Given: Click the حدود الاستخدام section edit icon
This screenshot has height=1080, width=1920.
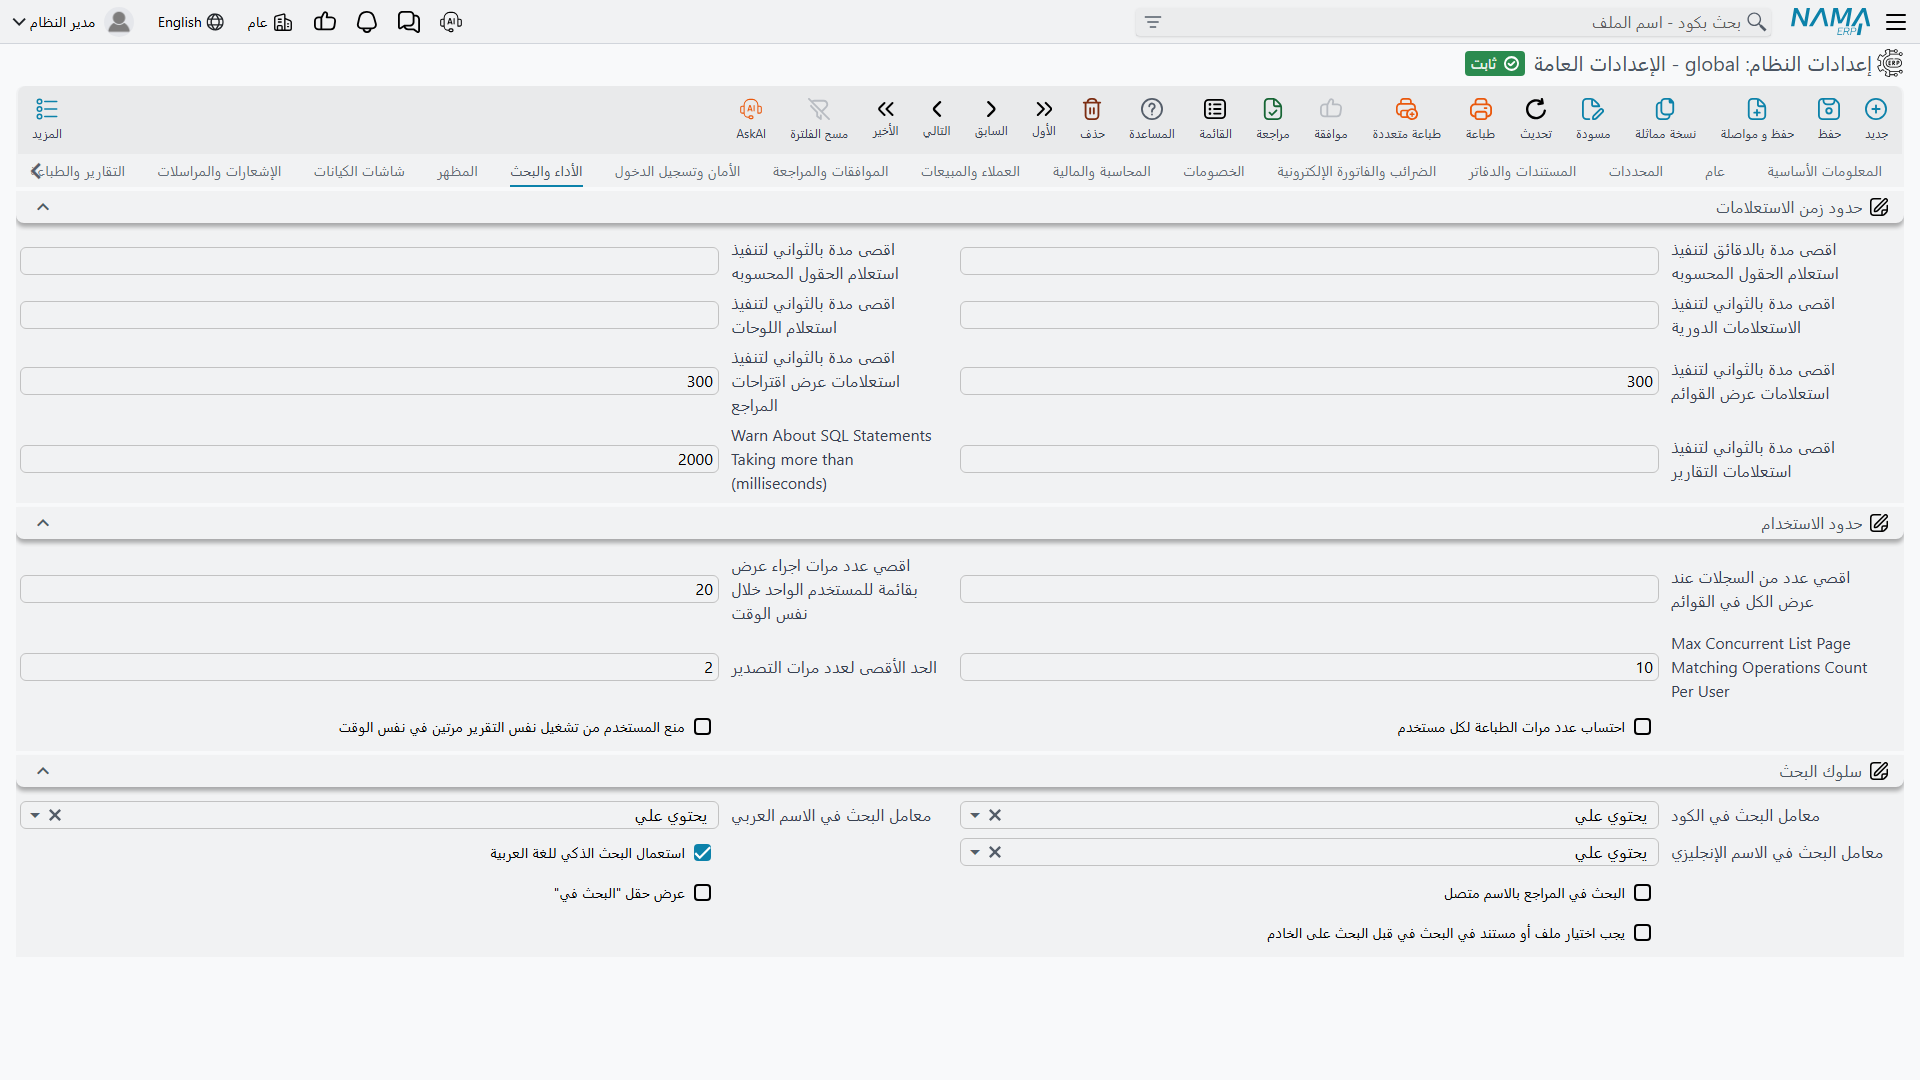Looking at the screenshot, I should pos(1879,523).
